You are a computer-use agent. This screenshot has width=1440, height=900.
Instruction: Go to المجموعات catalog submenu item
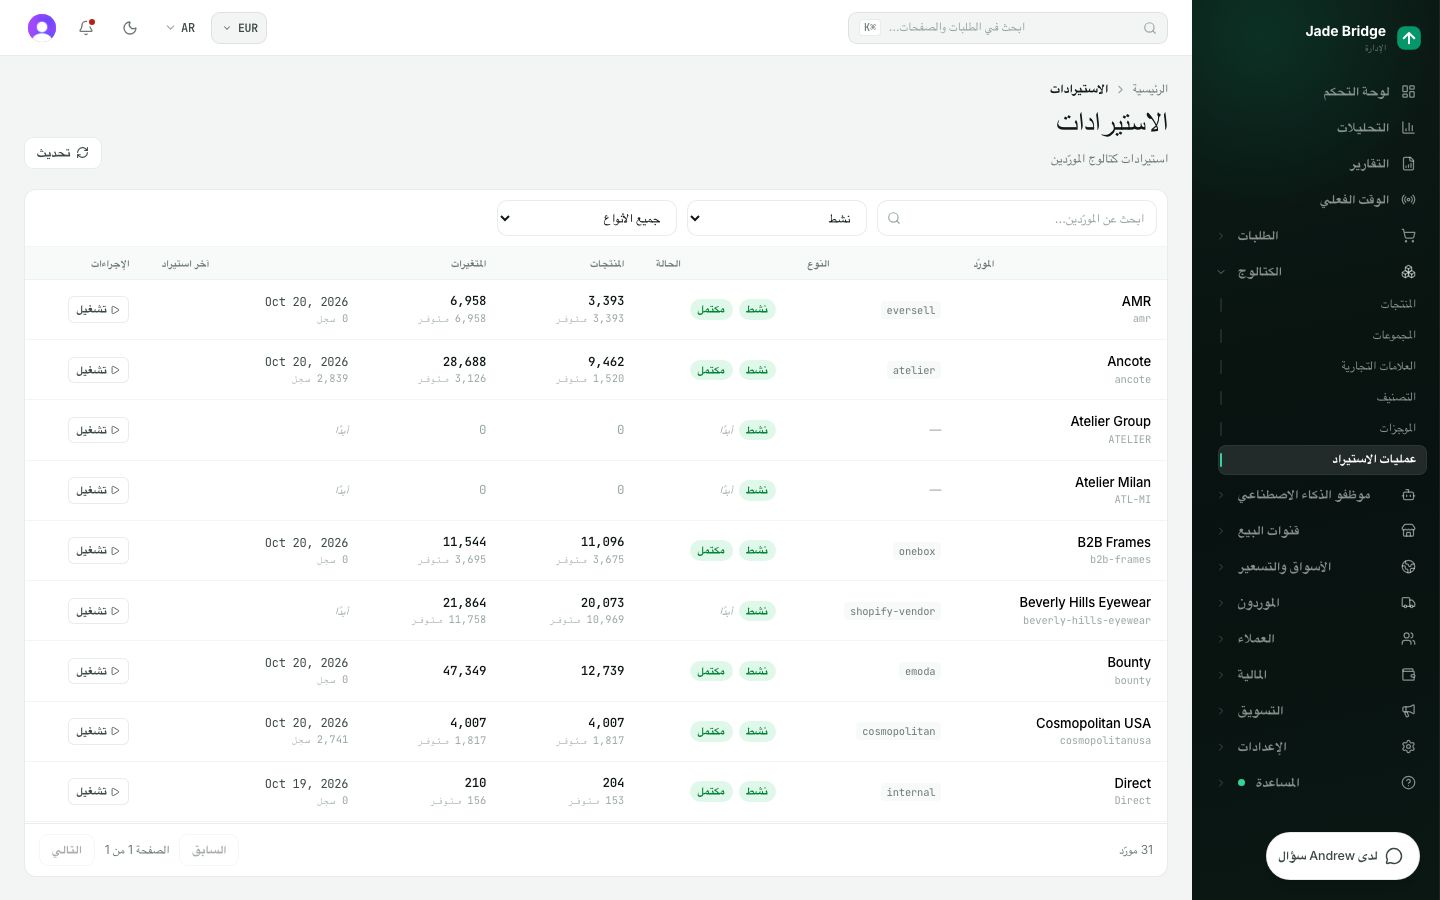coord(1322,335)
